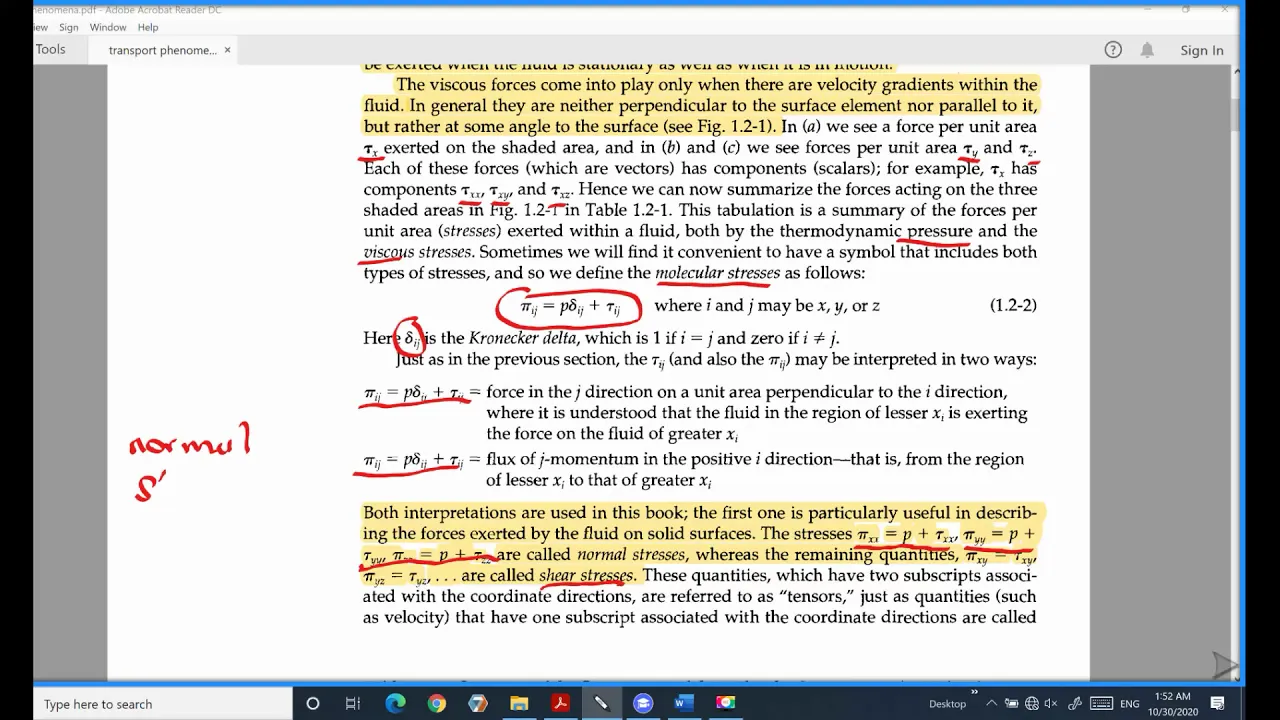Click the arrow at page bottom right
Viewport: 1280px width, 720px height.
1224,663
